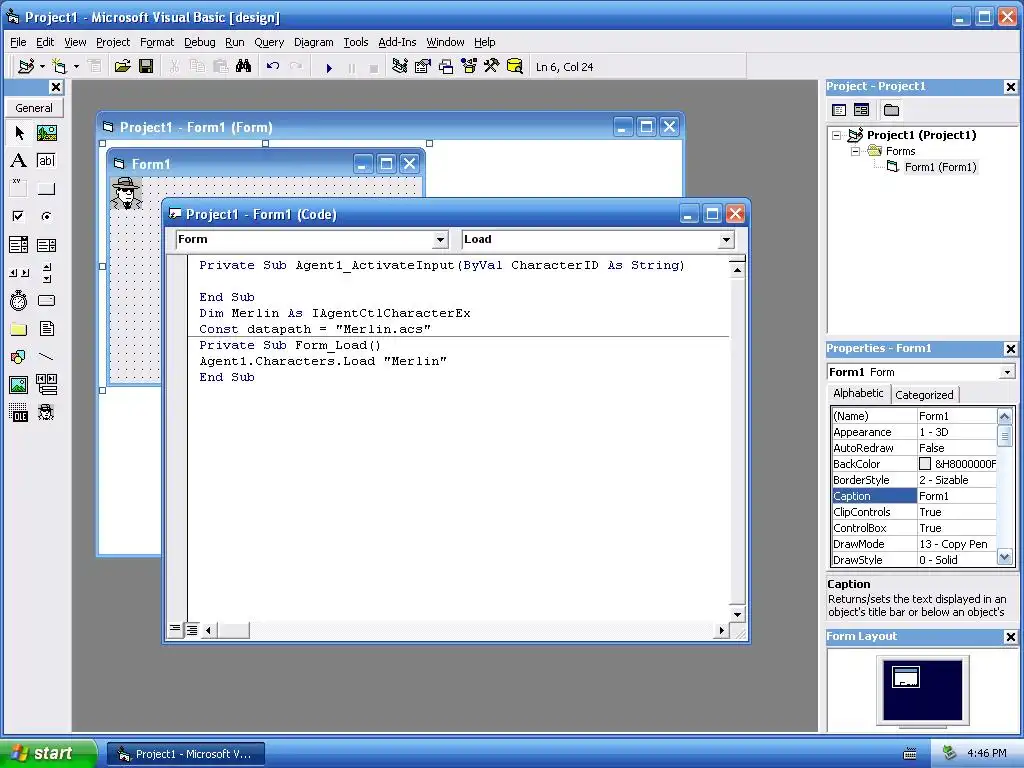Open the Debug menu
The image size is (1024, 768).
[200, 42]
